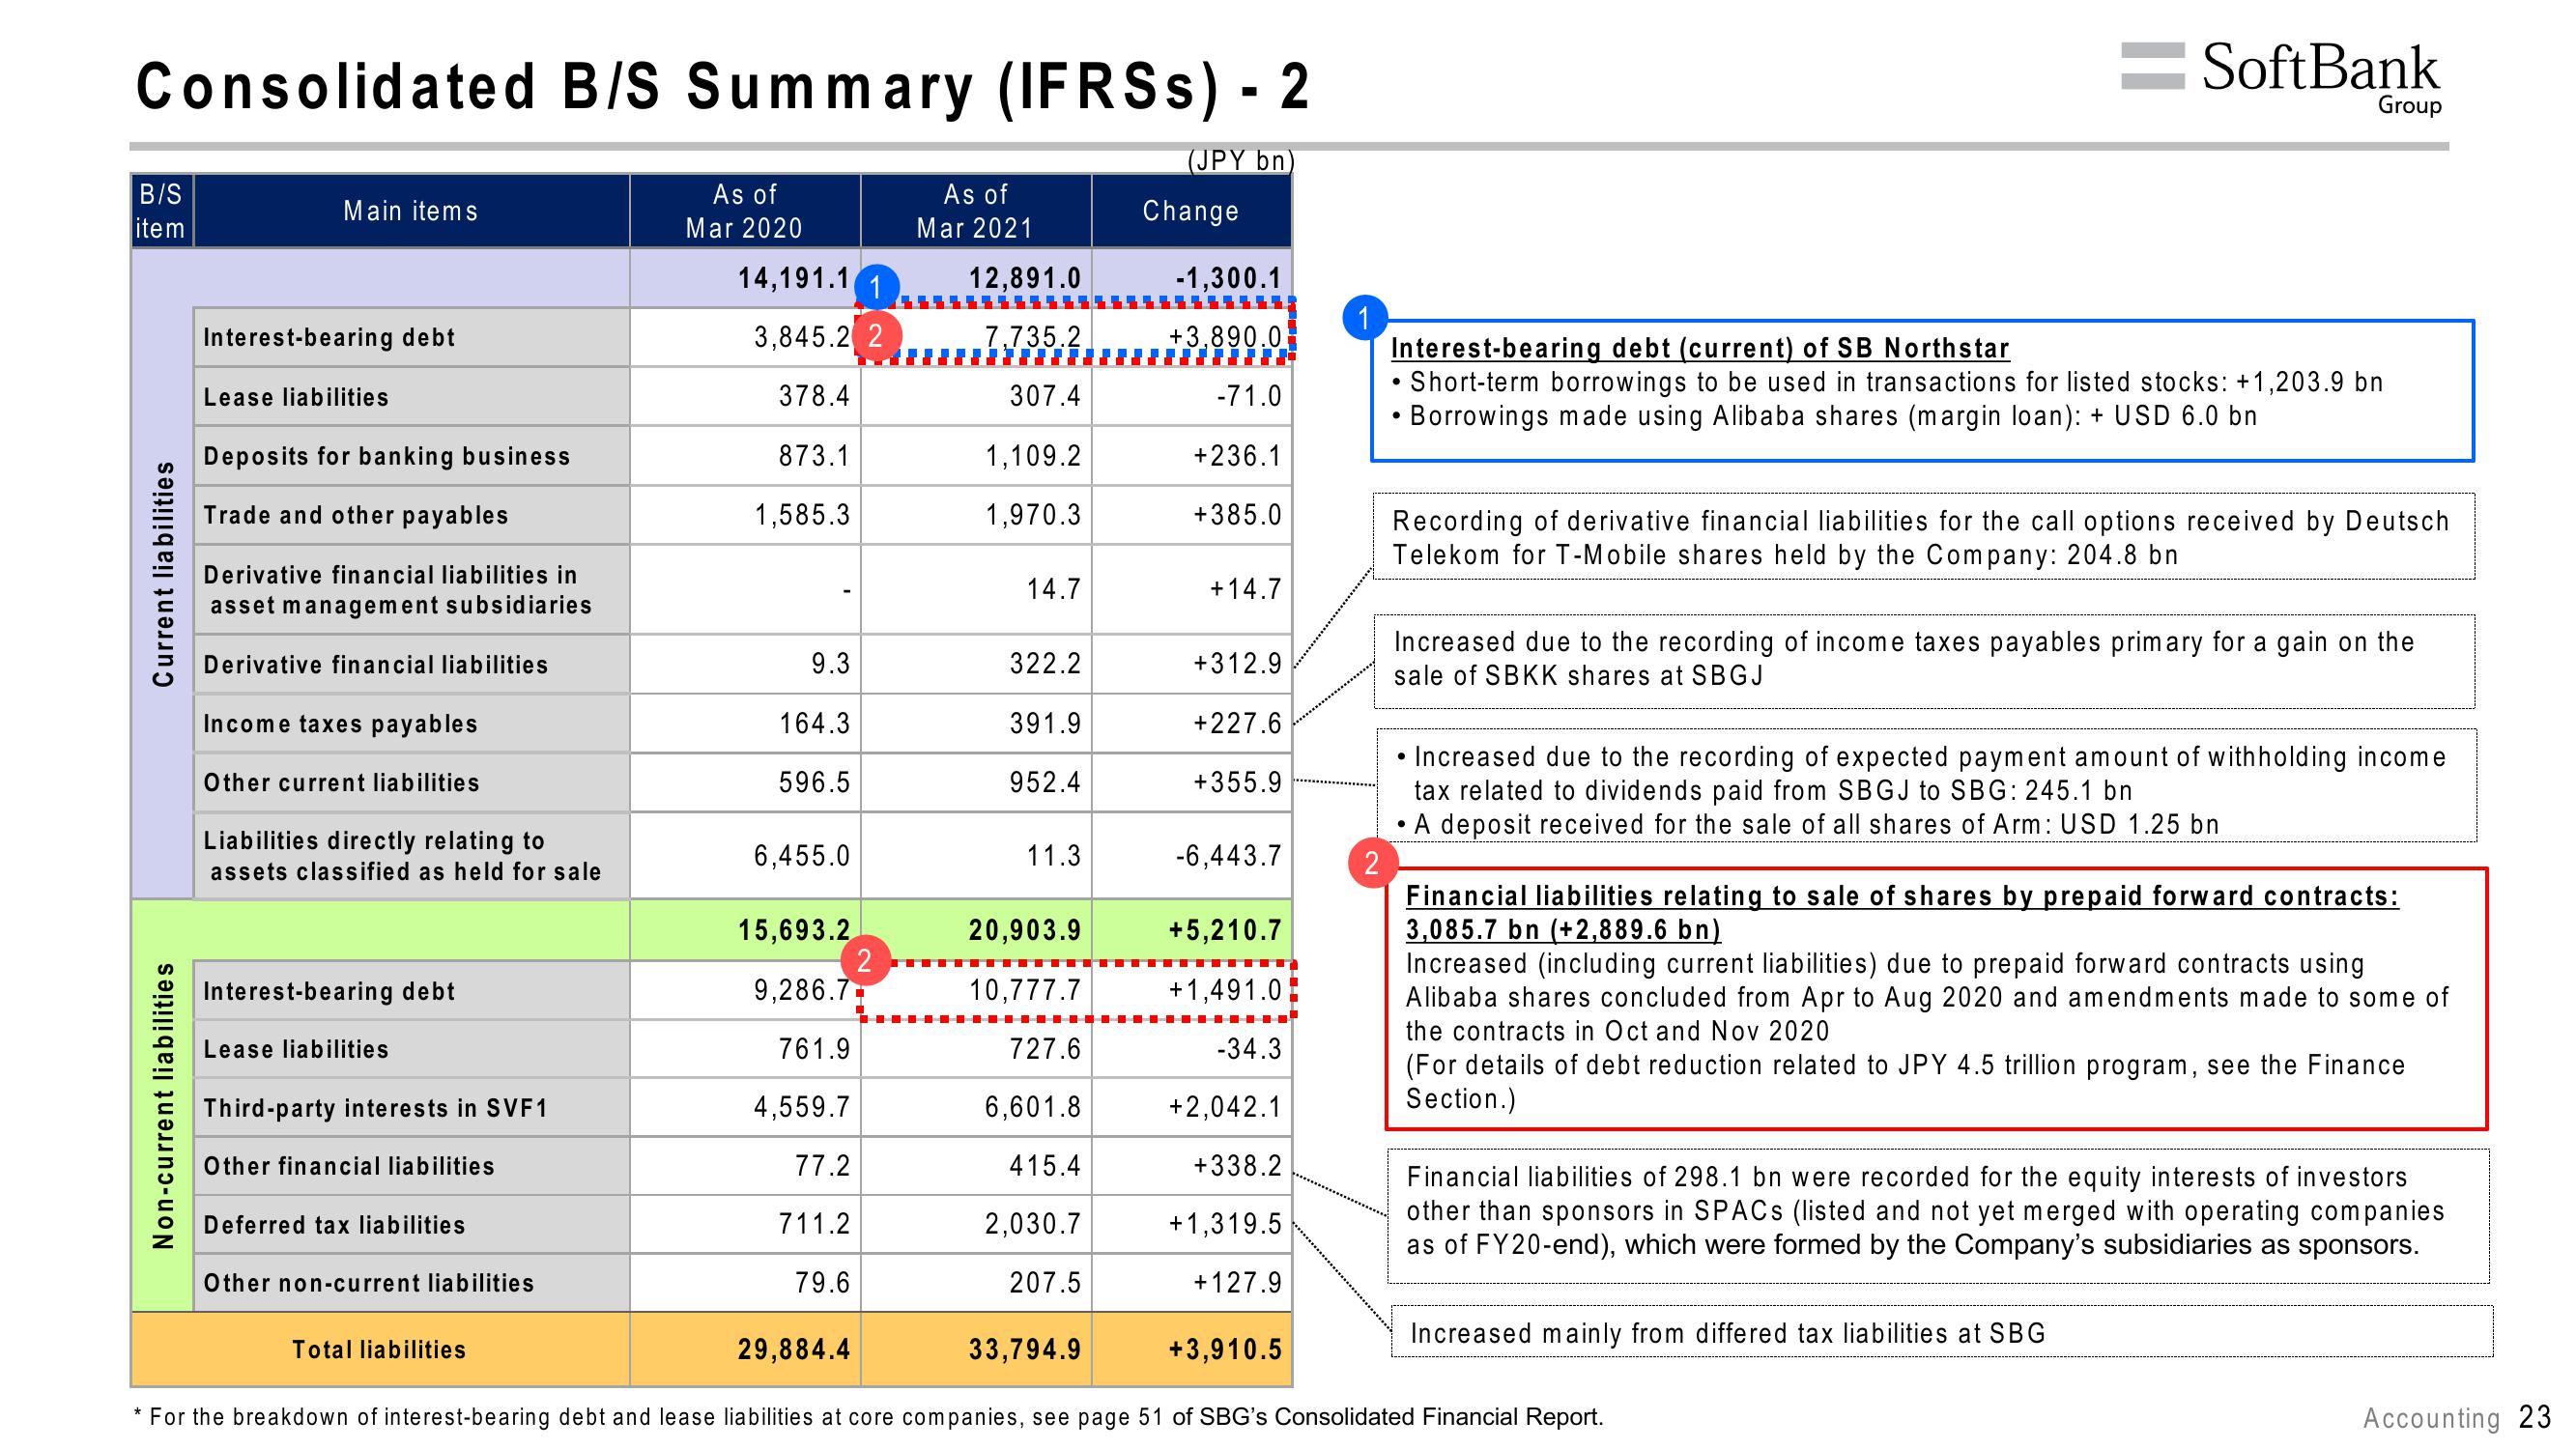The image size is (2576, 1449).
Task: Click the value 1,970.3
Action: [x=1033, y=515]
